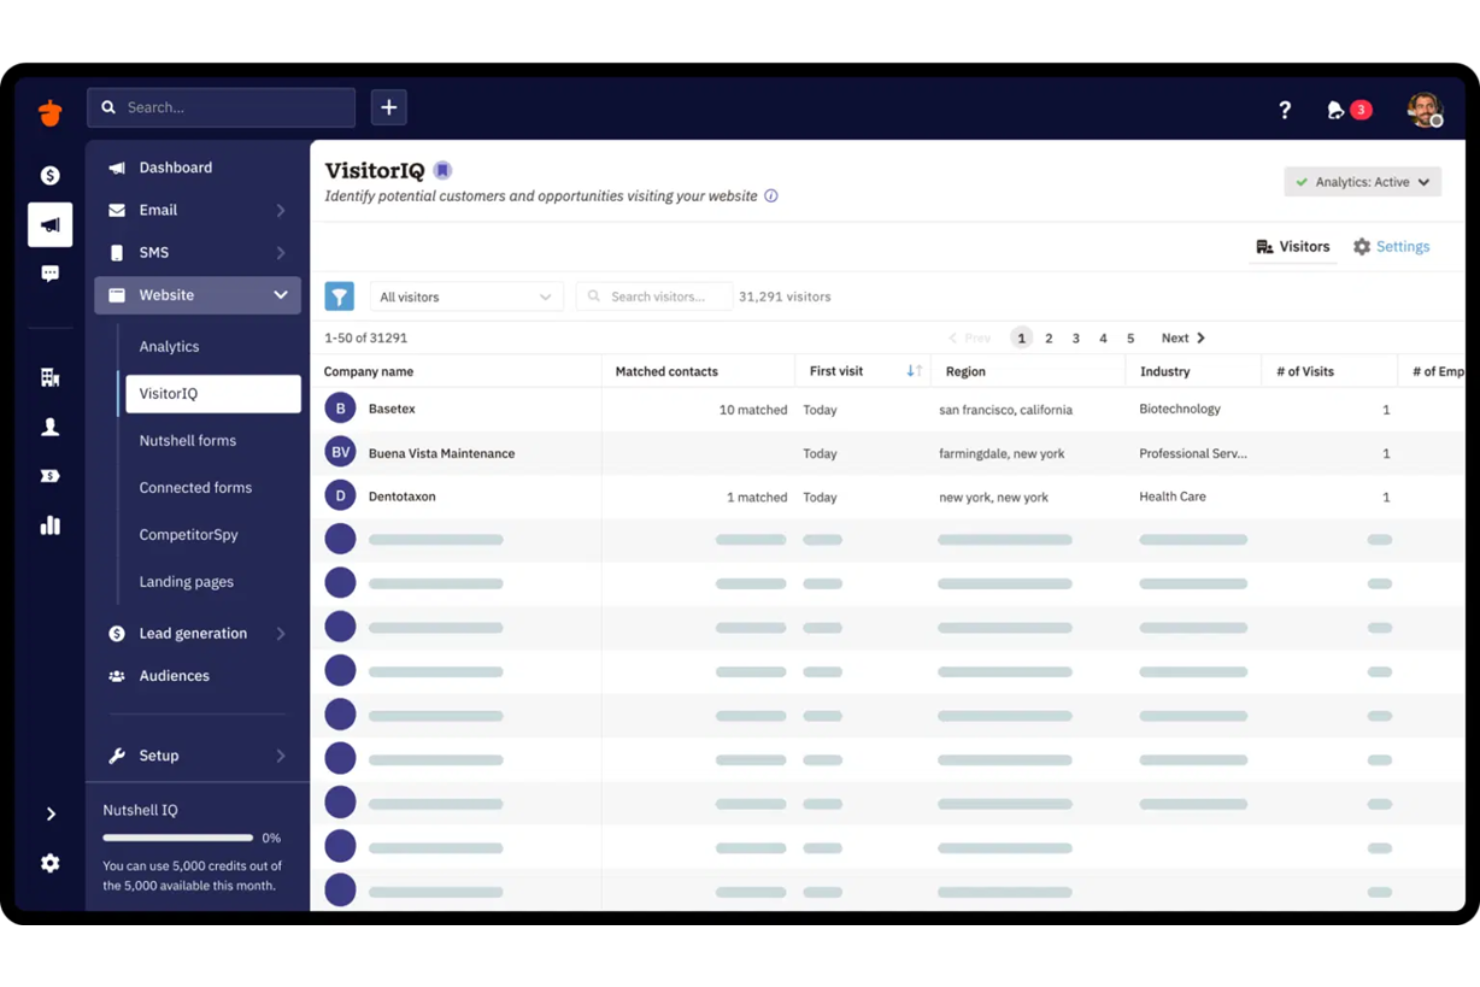The image size is (1480, 987).
Task: Go to the Next page of visitors
Action: pyautogui.click(x=1182, y=338)
